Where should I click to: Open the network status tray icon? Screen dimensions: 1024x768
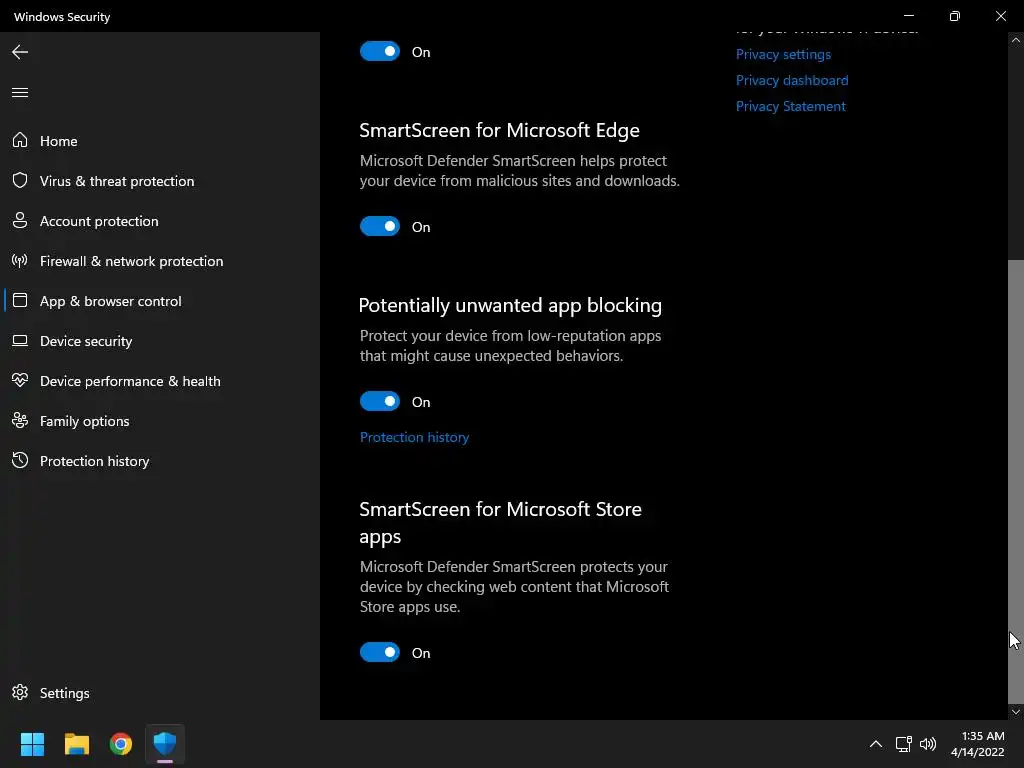904,744
